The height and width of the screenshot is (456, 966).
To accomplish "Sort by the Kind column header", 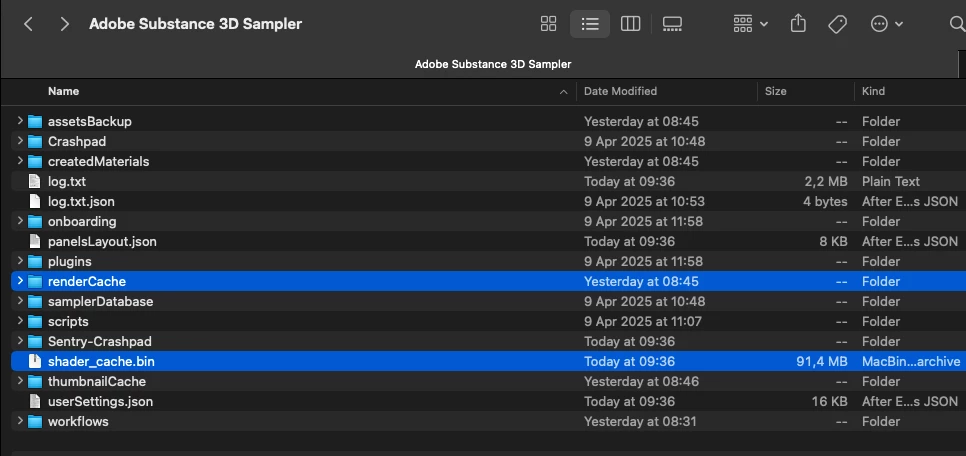I will (x=874, y=91).
